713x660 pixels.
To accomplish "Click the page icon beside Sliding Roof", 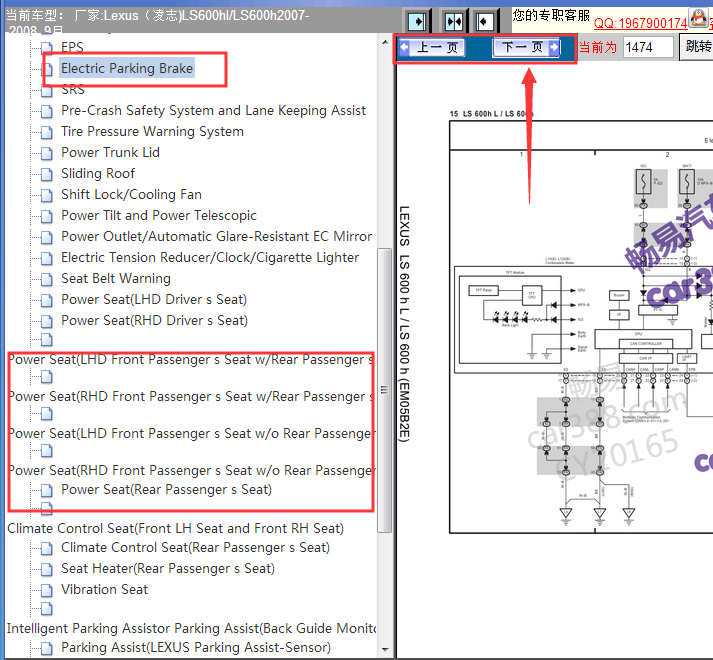I will 46,174.
